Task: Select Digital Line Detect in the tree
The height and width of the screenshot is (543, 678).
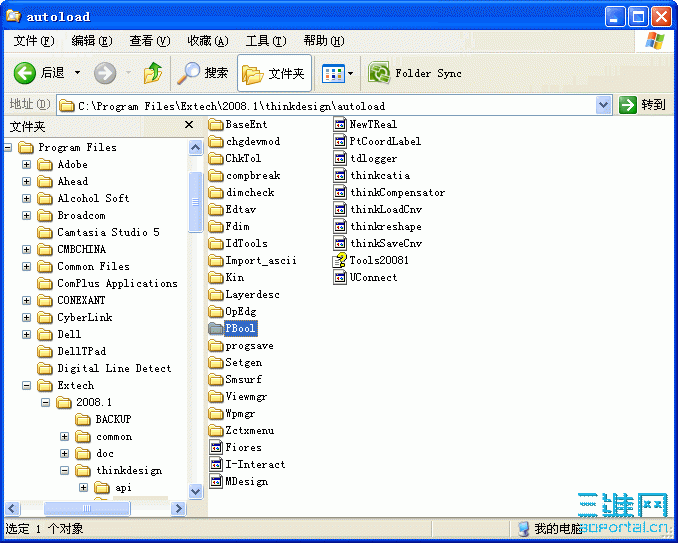Action: tap(114, 368)
